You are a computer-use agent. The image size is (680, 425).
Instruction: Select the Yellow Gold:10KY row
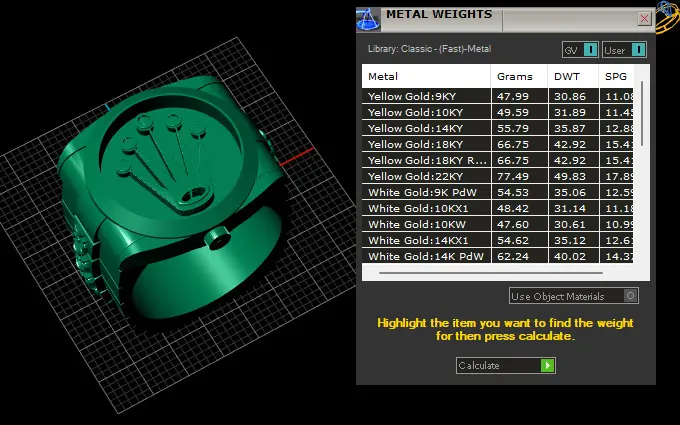pyautogui.click(x=497, y=112)
